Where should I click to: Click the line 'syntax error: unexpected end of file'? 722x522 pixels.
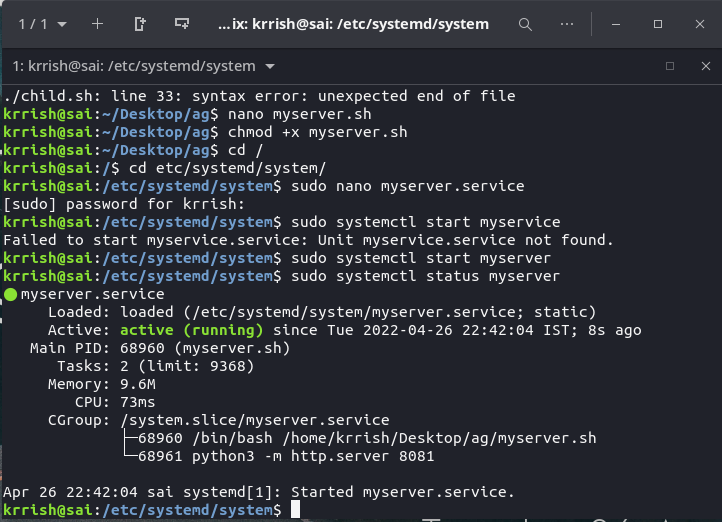[x=354, y=96]
